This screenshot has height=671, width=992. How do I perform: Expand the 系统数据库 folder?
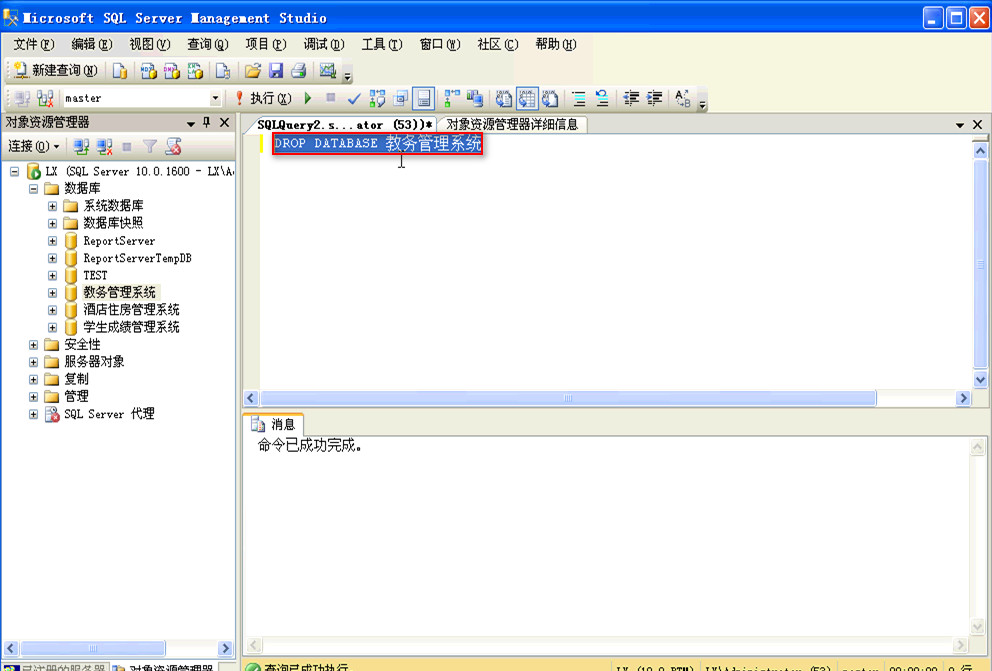tap(53, 206)
